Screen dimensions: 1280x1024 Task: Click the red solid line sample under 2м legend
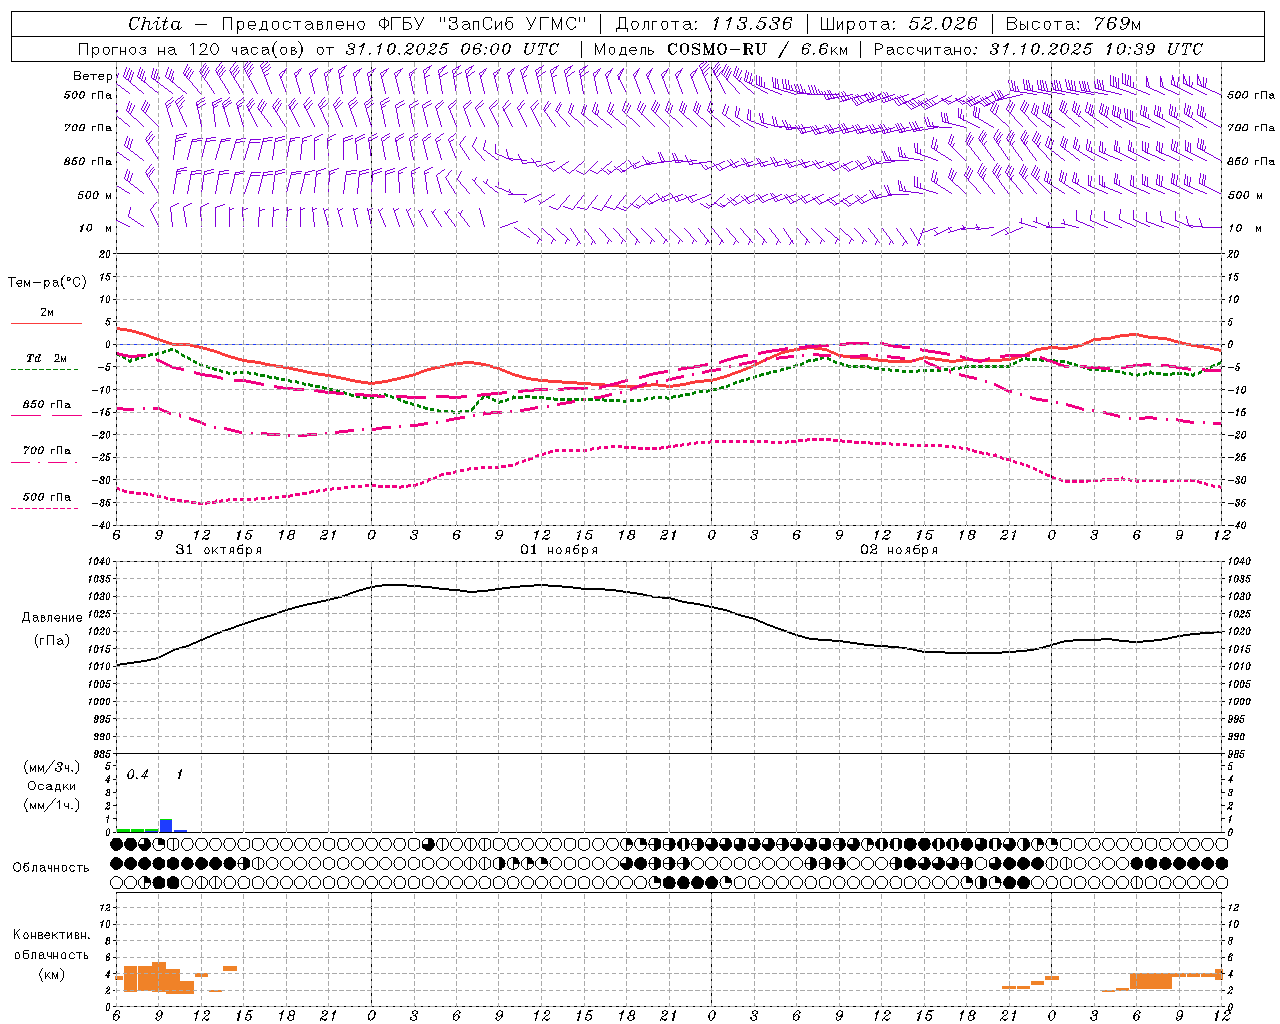[46, 324]
